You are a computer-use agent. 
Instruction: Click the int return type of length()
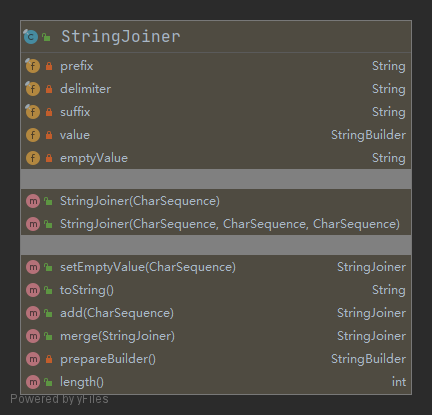tap(399, 382)
